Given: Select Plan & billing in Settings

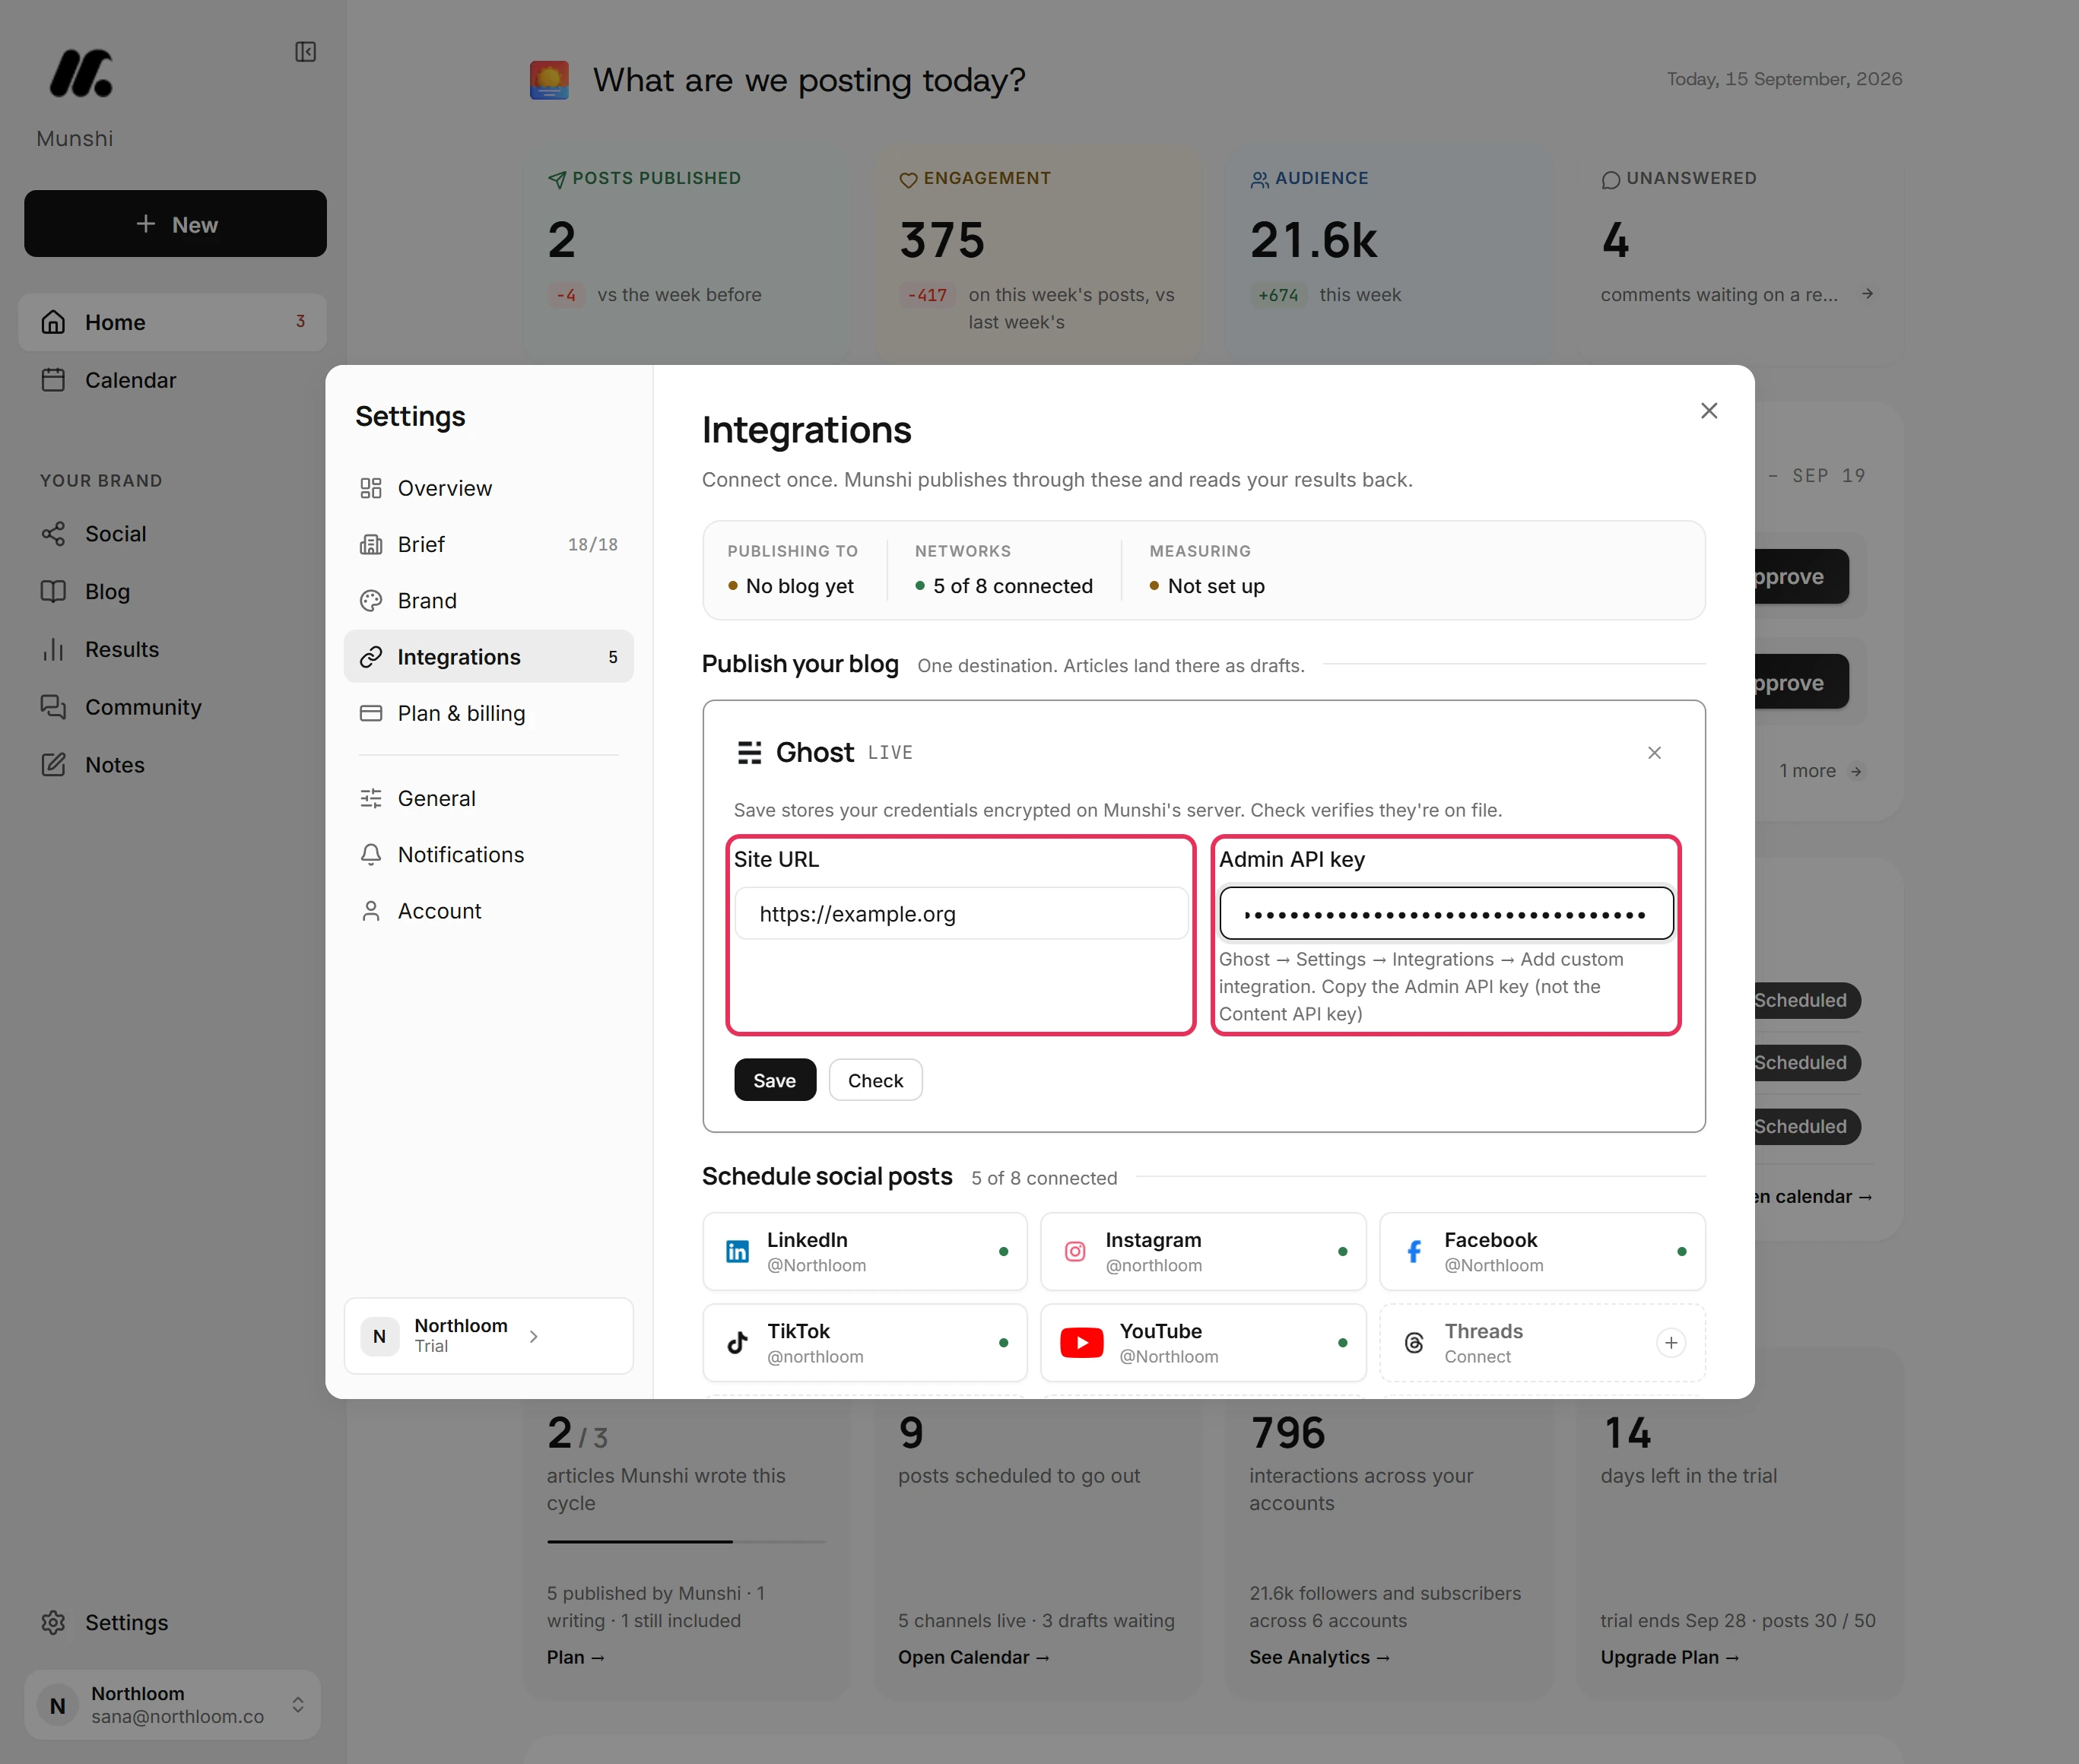Looking at the screenshot, I should 488,713.
